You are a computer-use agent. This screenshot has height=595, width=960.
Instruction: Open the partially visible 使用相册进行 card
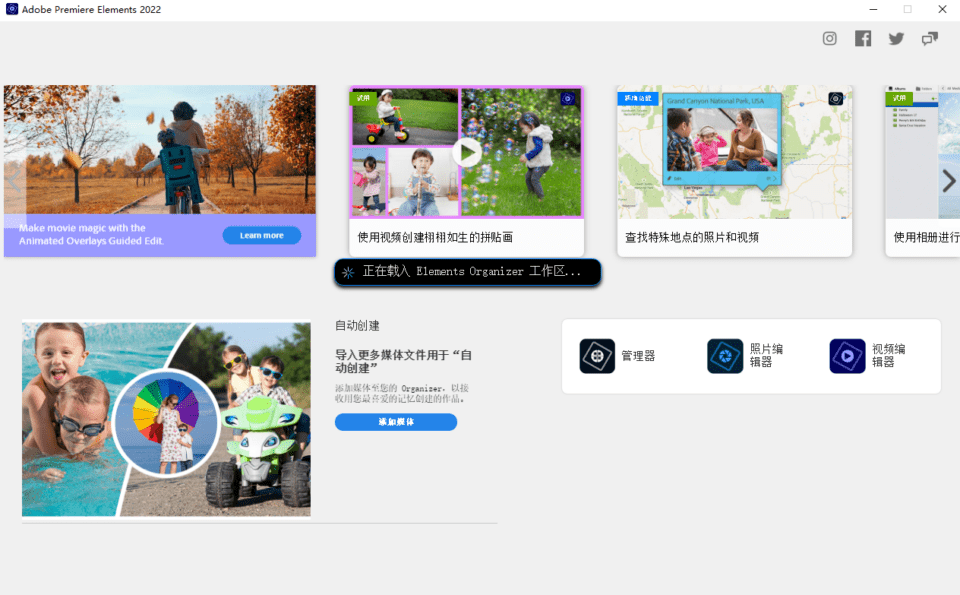(923, 171)
